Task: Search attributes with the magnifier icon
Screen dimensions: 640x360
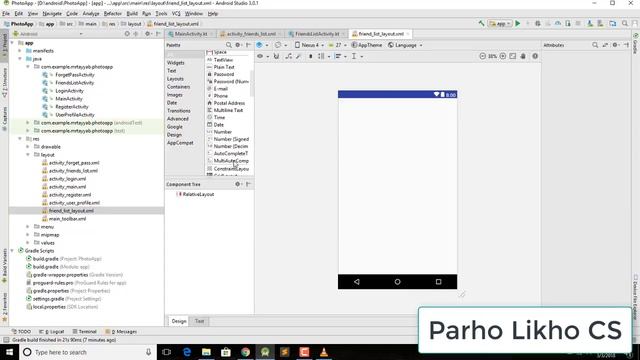Action: click(595, 45)
